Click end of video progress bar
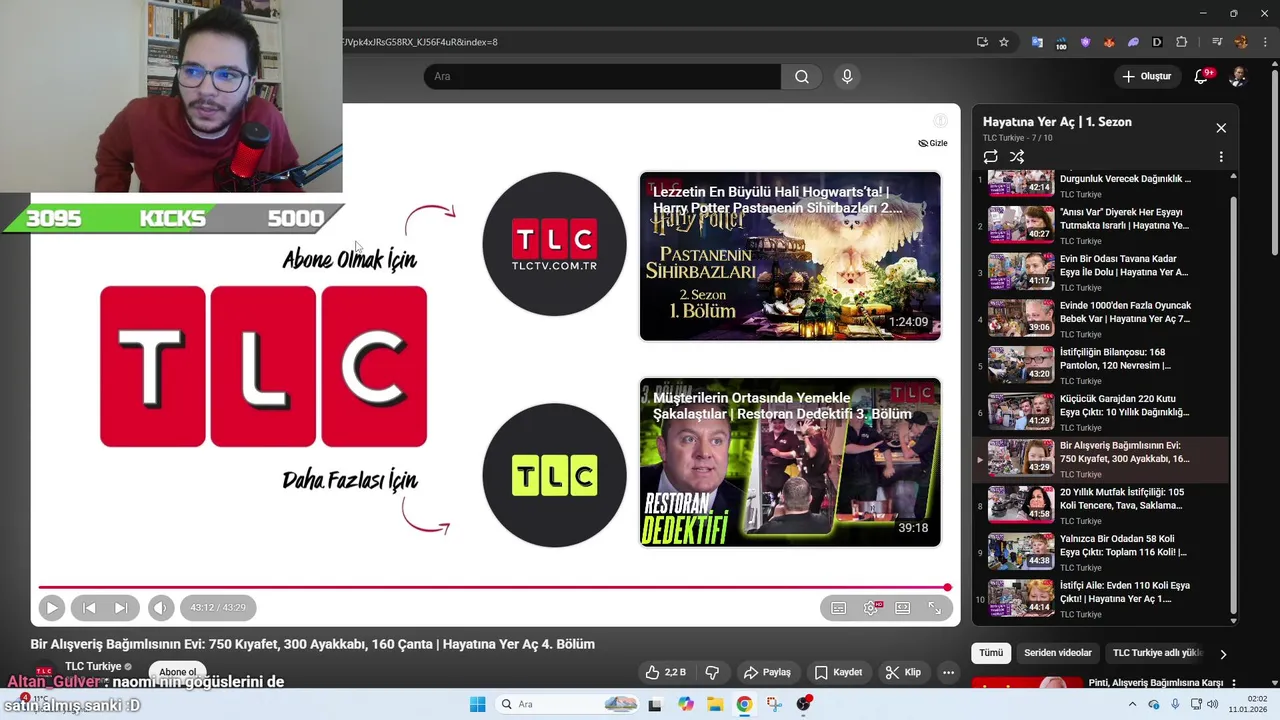Image resolution: width=1280 pixels, height=720 pixels. point(947,587)
